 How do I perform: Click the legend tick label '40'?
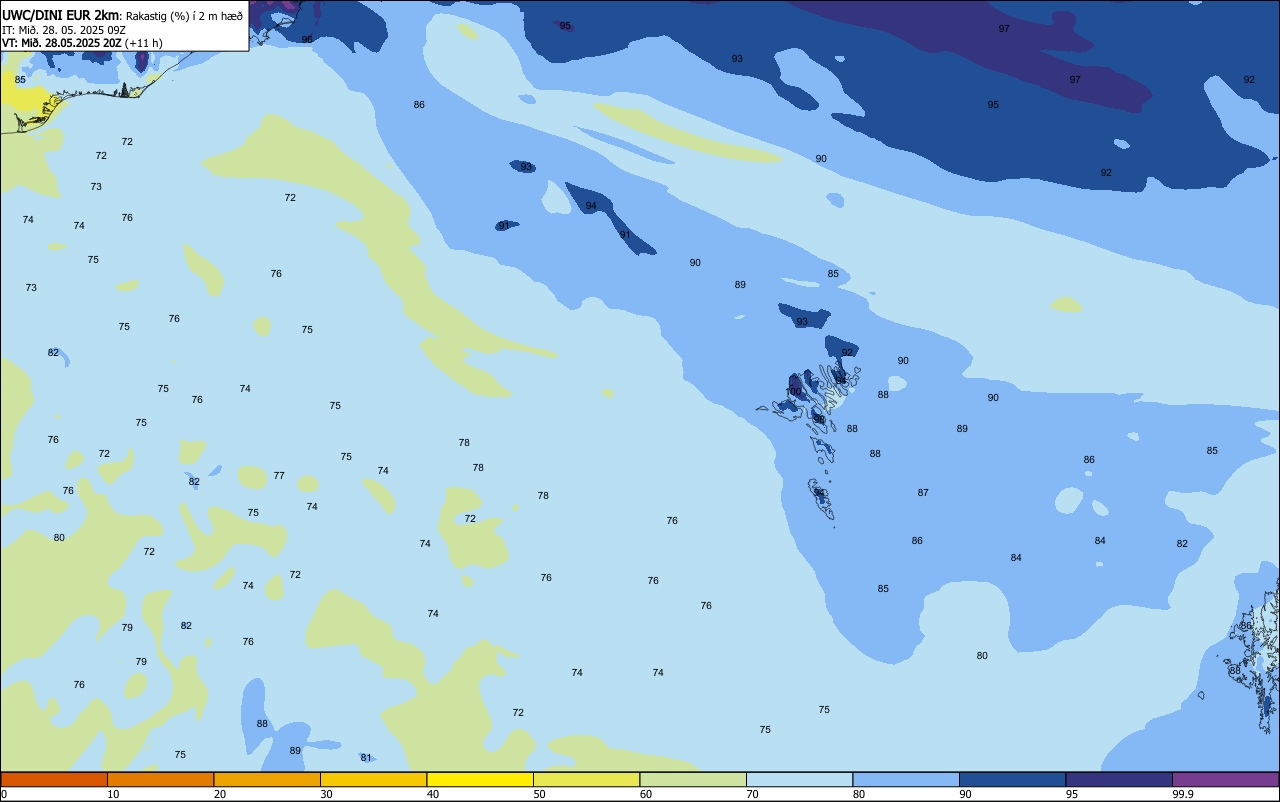pos(433,794)
